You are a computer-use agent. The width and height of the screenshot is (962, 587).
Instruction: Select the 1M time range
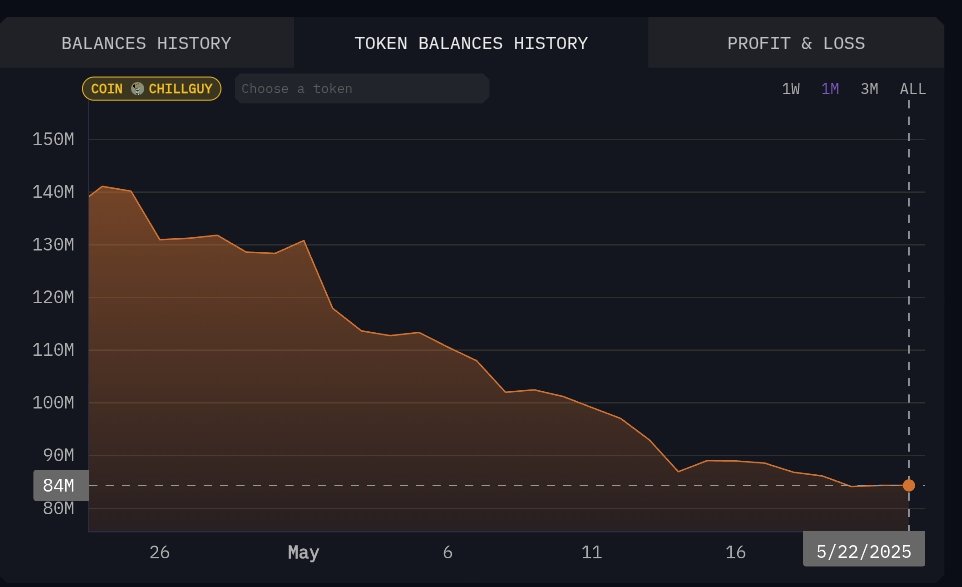pyautogui.click(x=829, y=89)
